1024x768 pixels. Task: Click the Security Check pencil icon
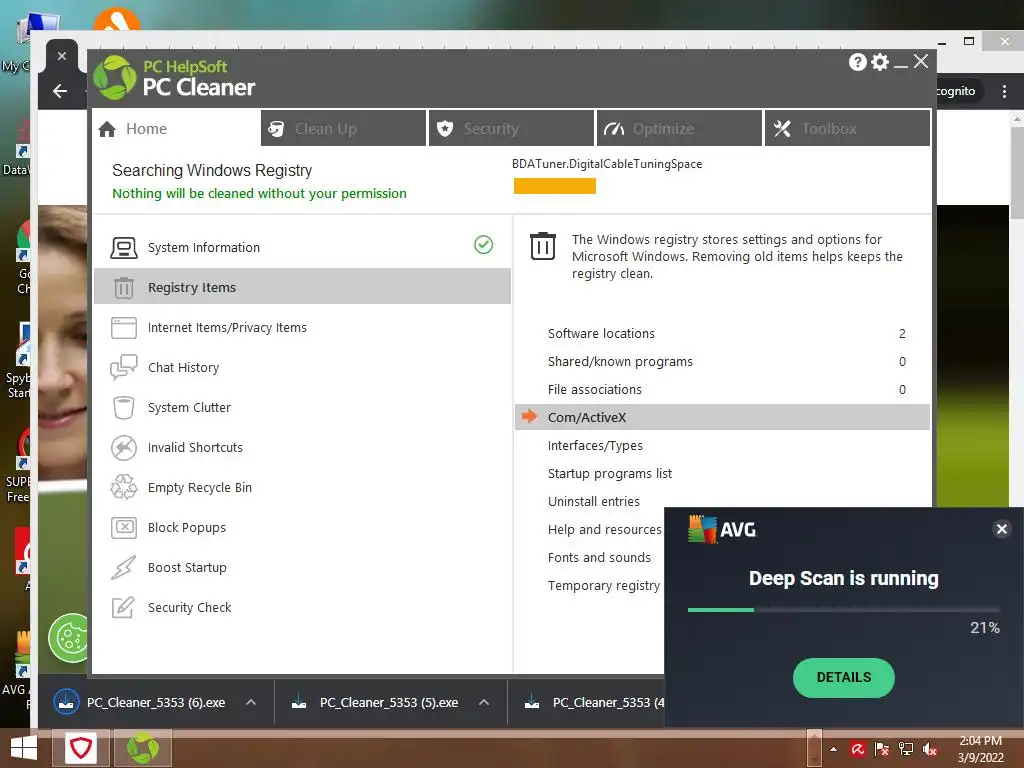[123, 607]
